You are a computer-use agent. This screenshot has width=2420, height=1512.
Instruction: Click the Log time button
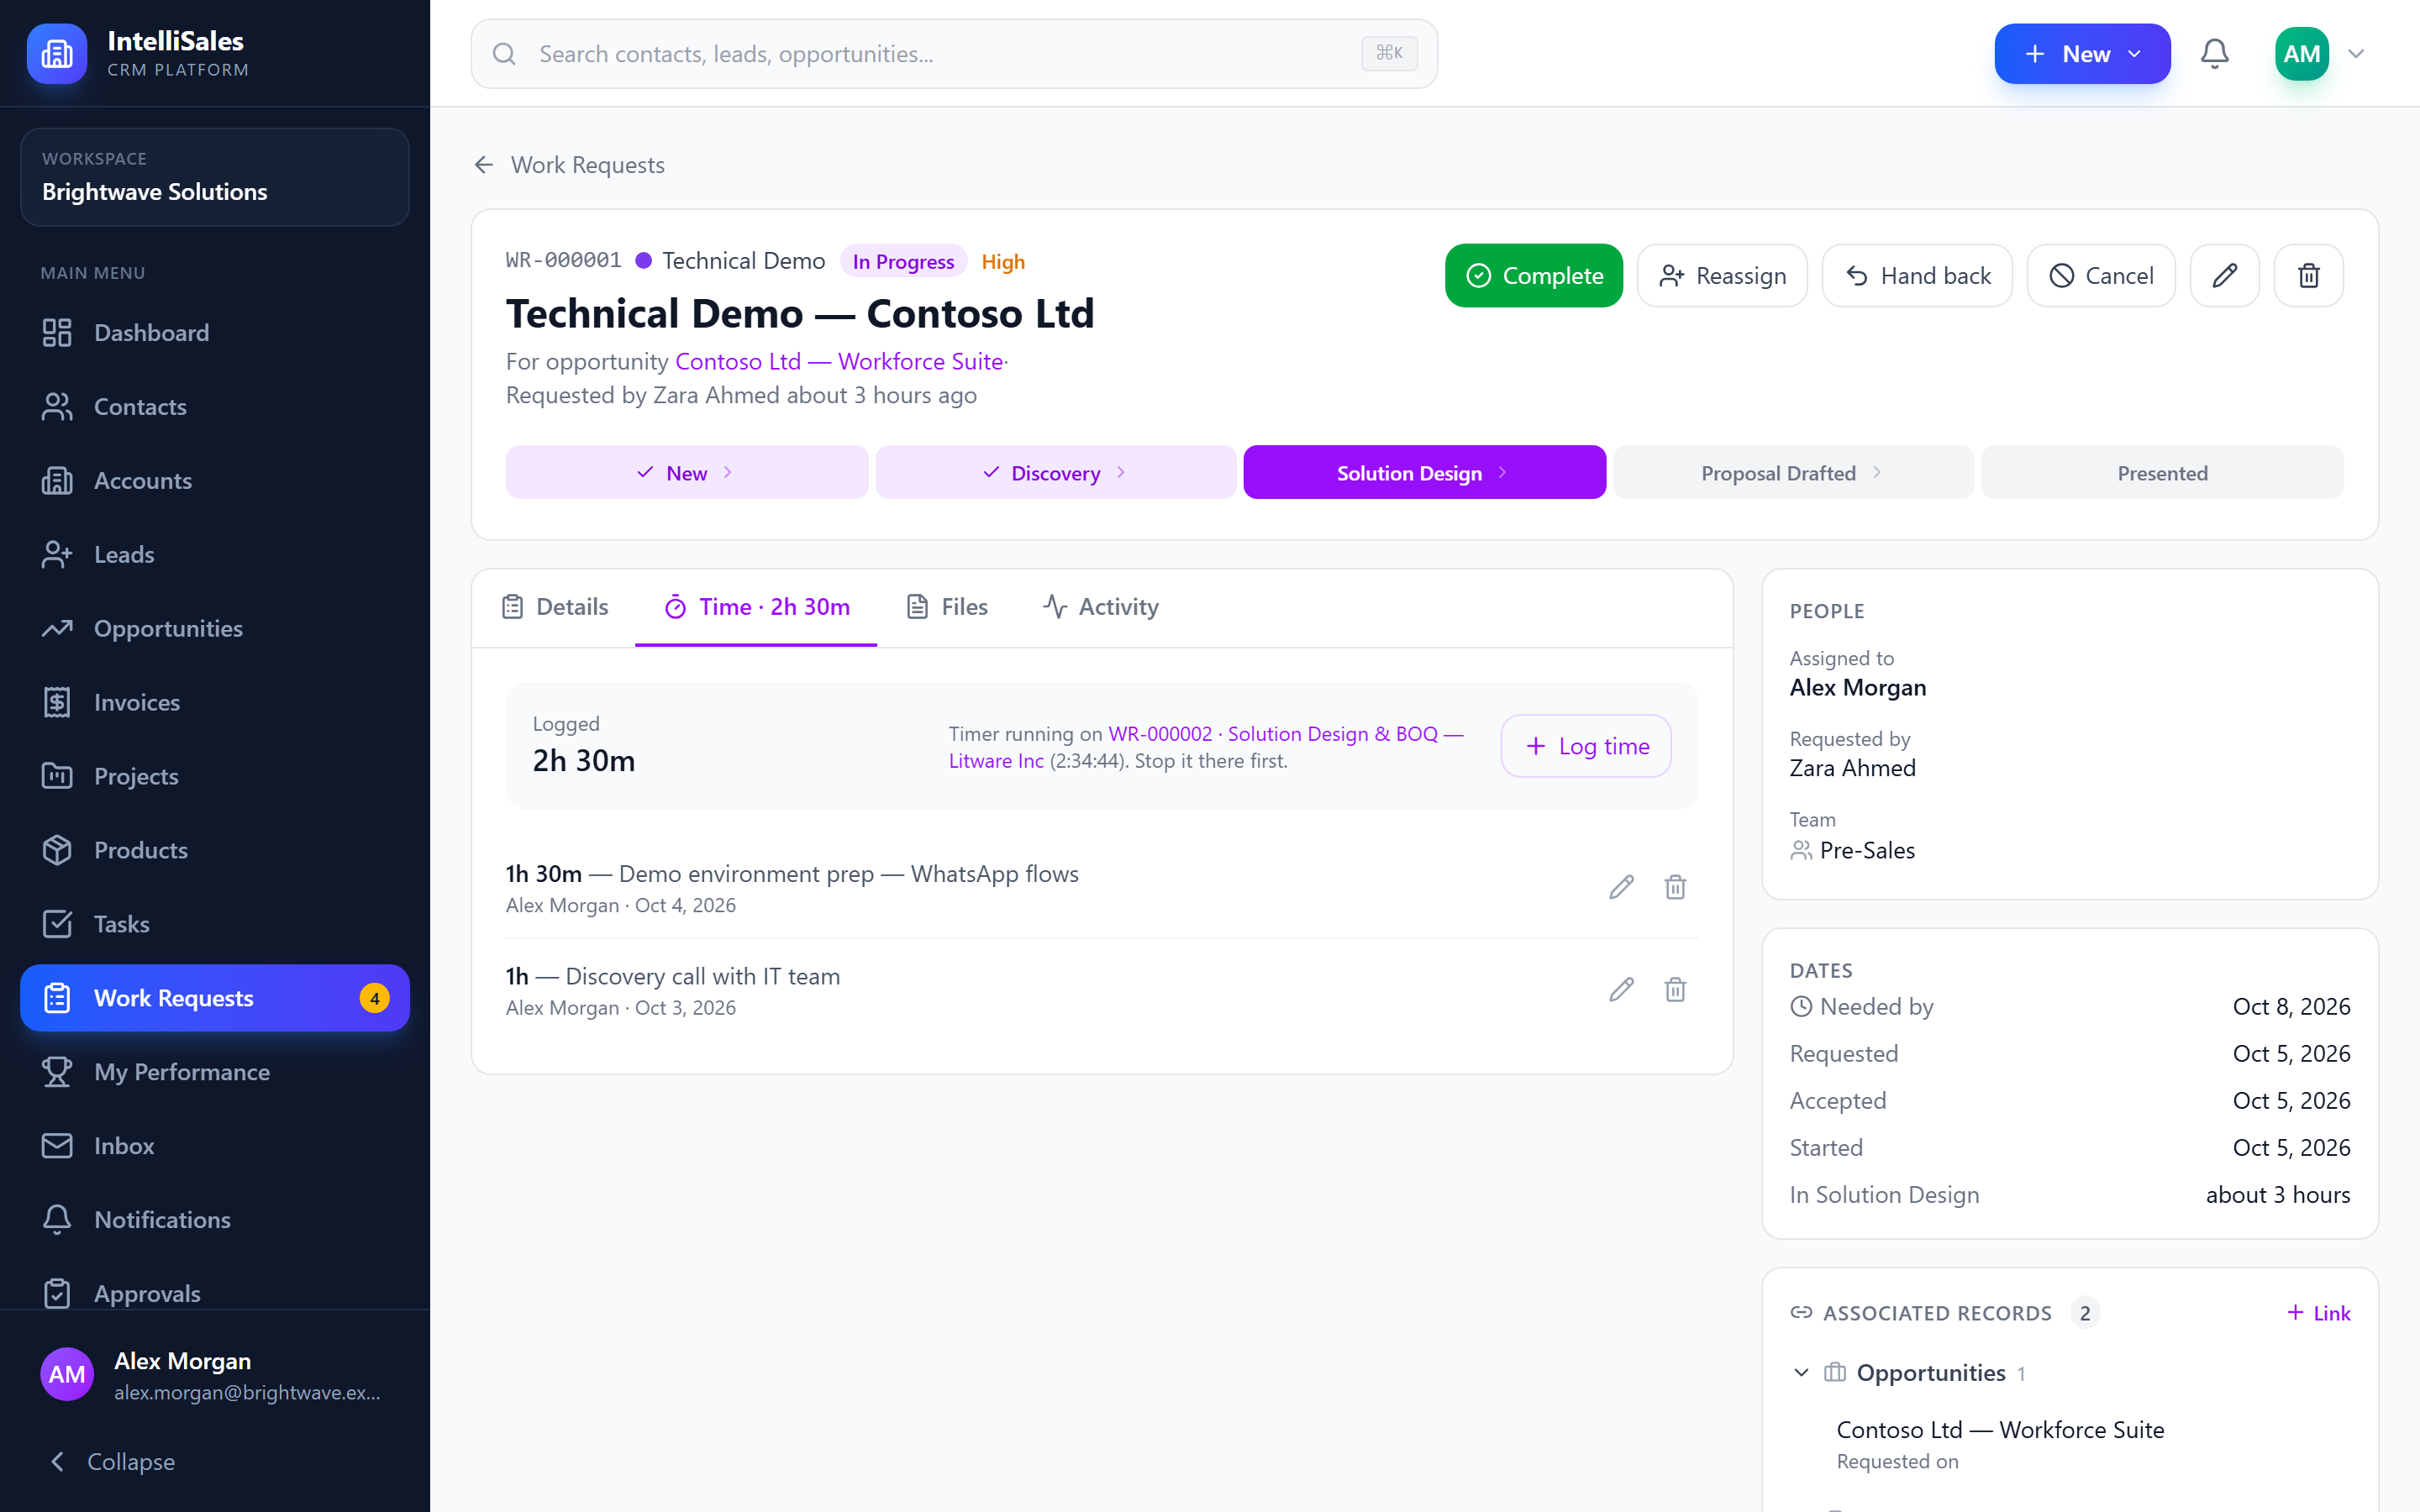1586,746
